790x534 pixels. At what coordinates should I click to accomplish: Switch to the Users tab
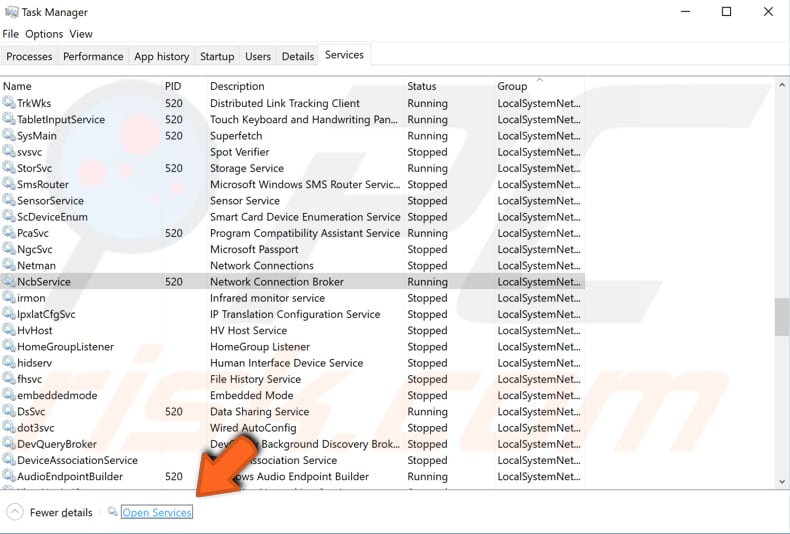click(258, 56)
